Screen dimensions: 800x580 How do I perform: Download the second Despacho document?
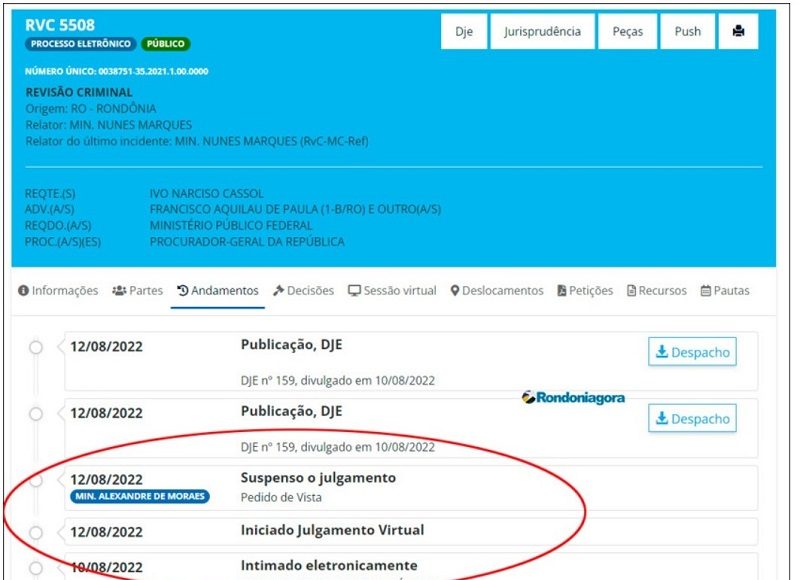coord(692,419)
